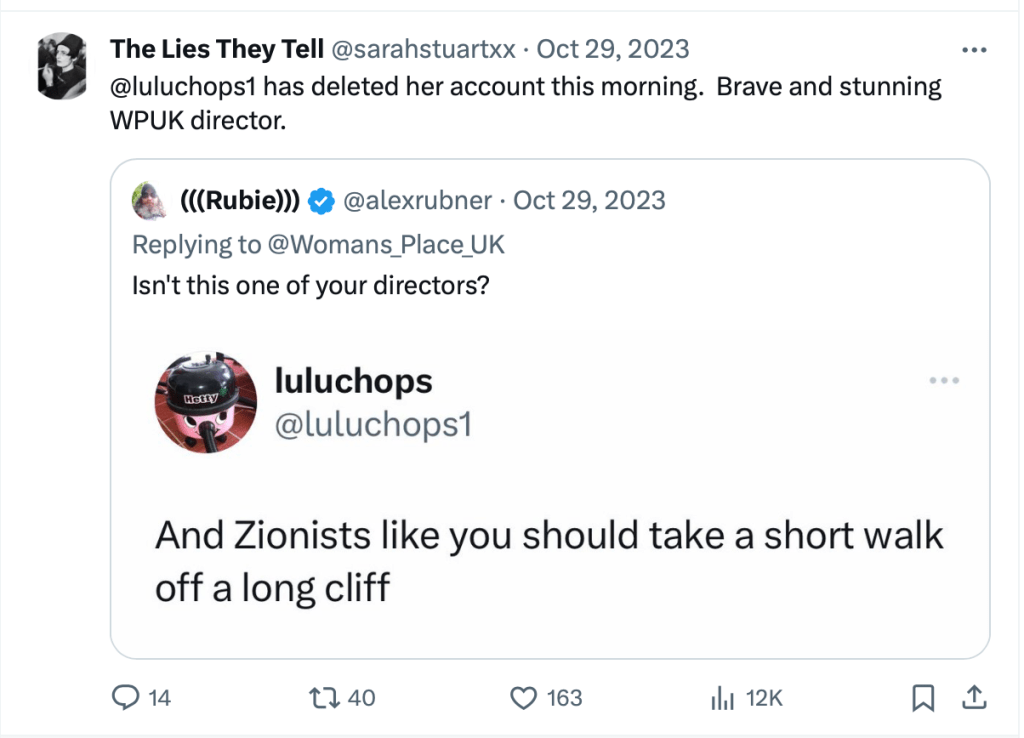1024x738 pixels.
Task: Click the blue verified badge by Rubie
Action: 320,201
